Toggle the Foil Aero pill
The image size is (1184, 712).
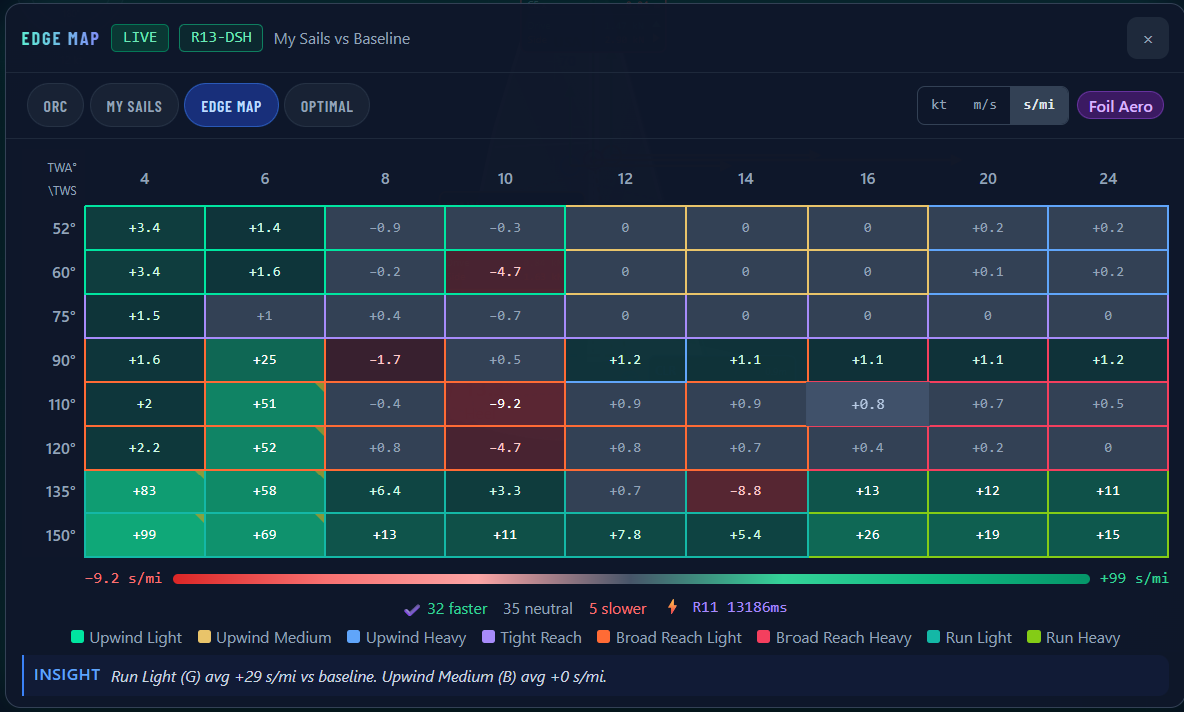pos(1120,106)
